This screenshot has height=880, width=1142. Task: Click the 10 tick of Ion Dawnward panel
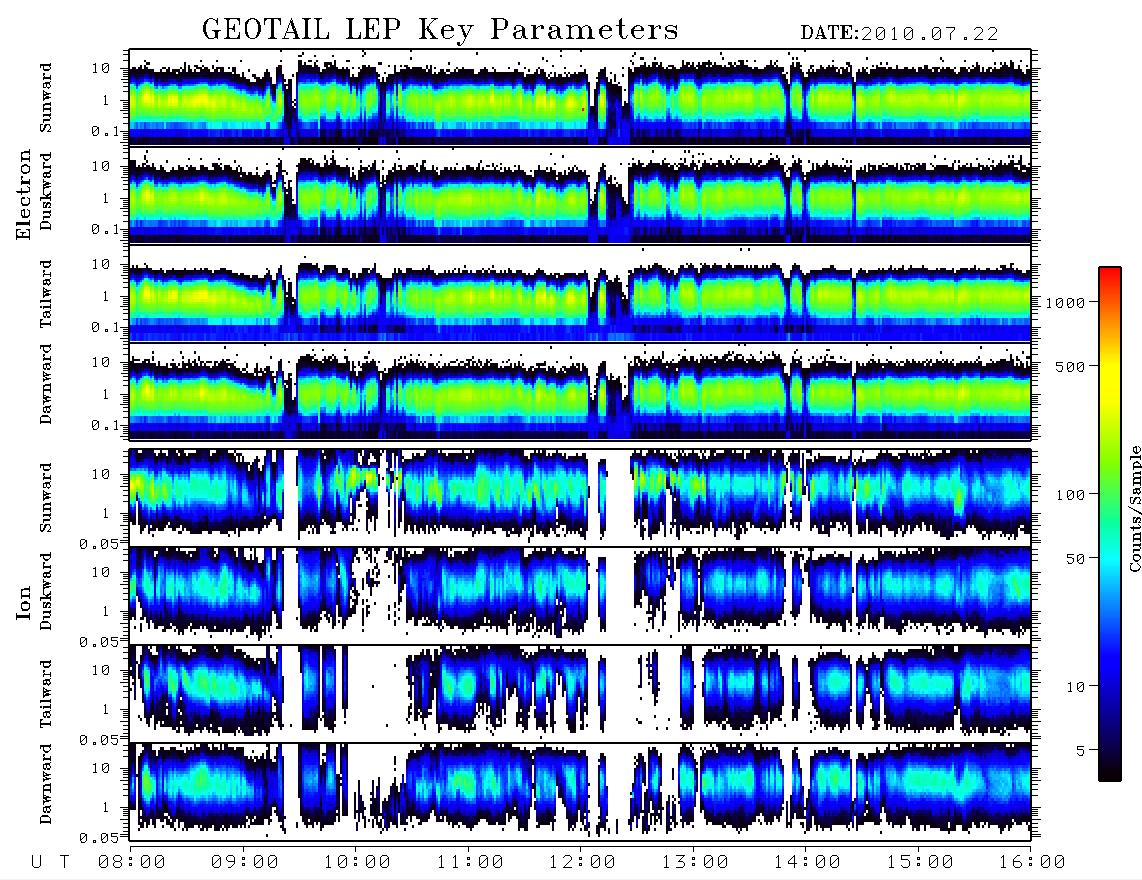pyautogui.click(x=101, y=769)
